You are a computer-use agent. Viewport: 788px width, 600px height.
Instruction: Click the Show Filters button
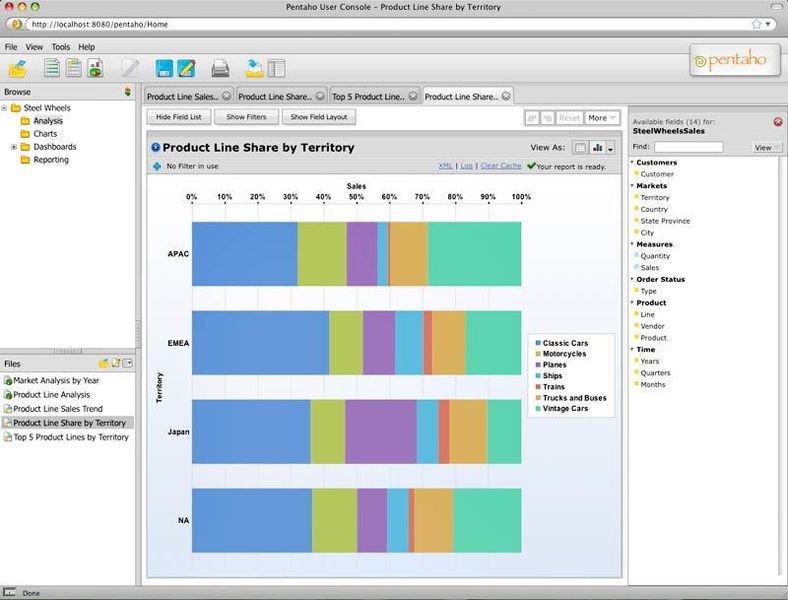pyautogui.click(x=246, y=117)
